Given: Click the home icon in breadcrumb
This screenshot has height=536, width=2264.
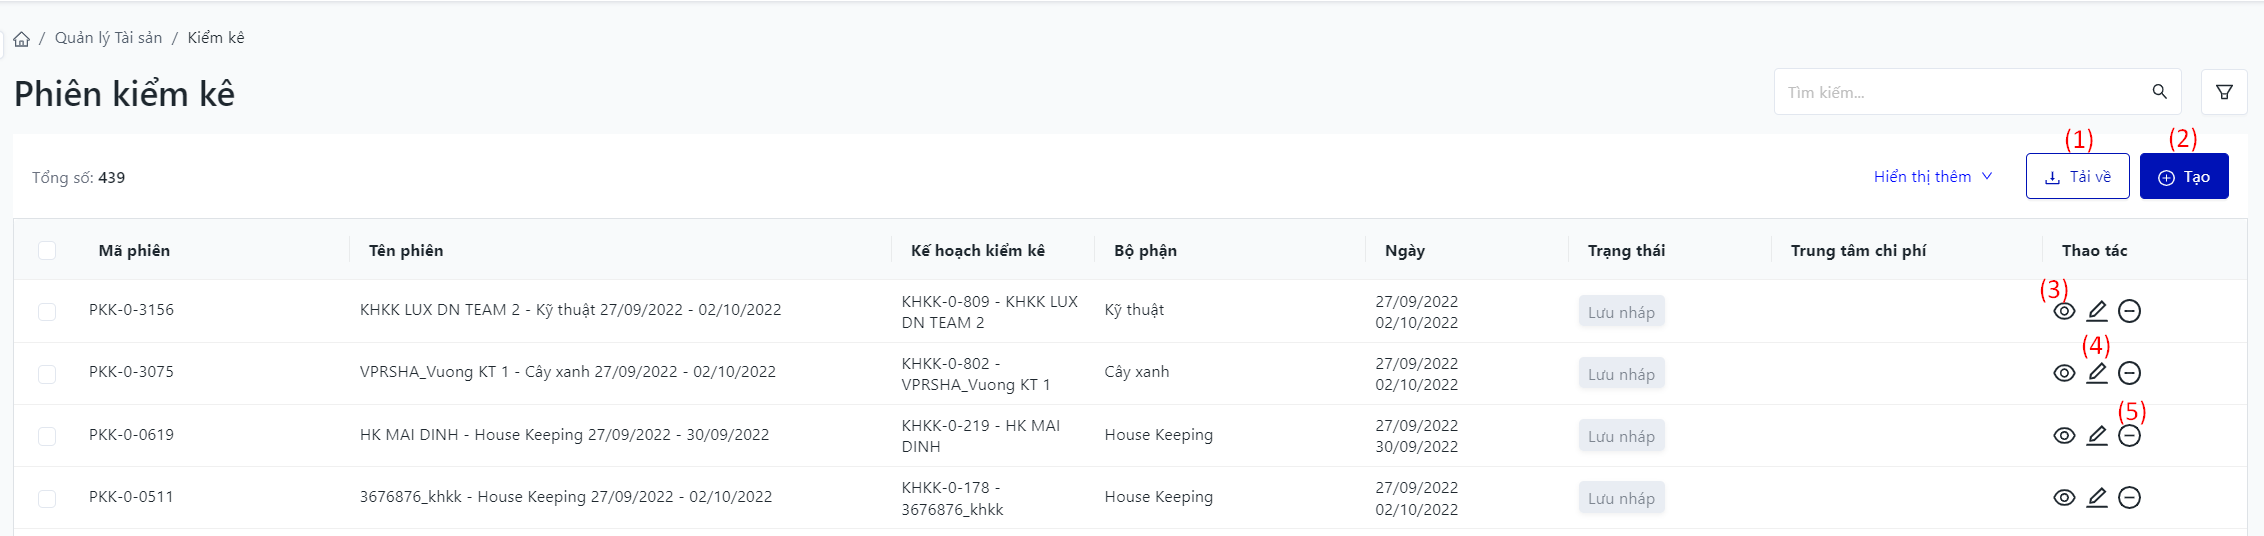Looking at the screenshot, I should pyautogui.click(x=22, y=39).
